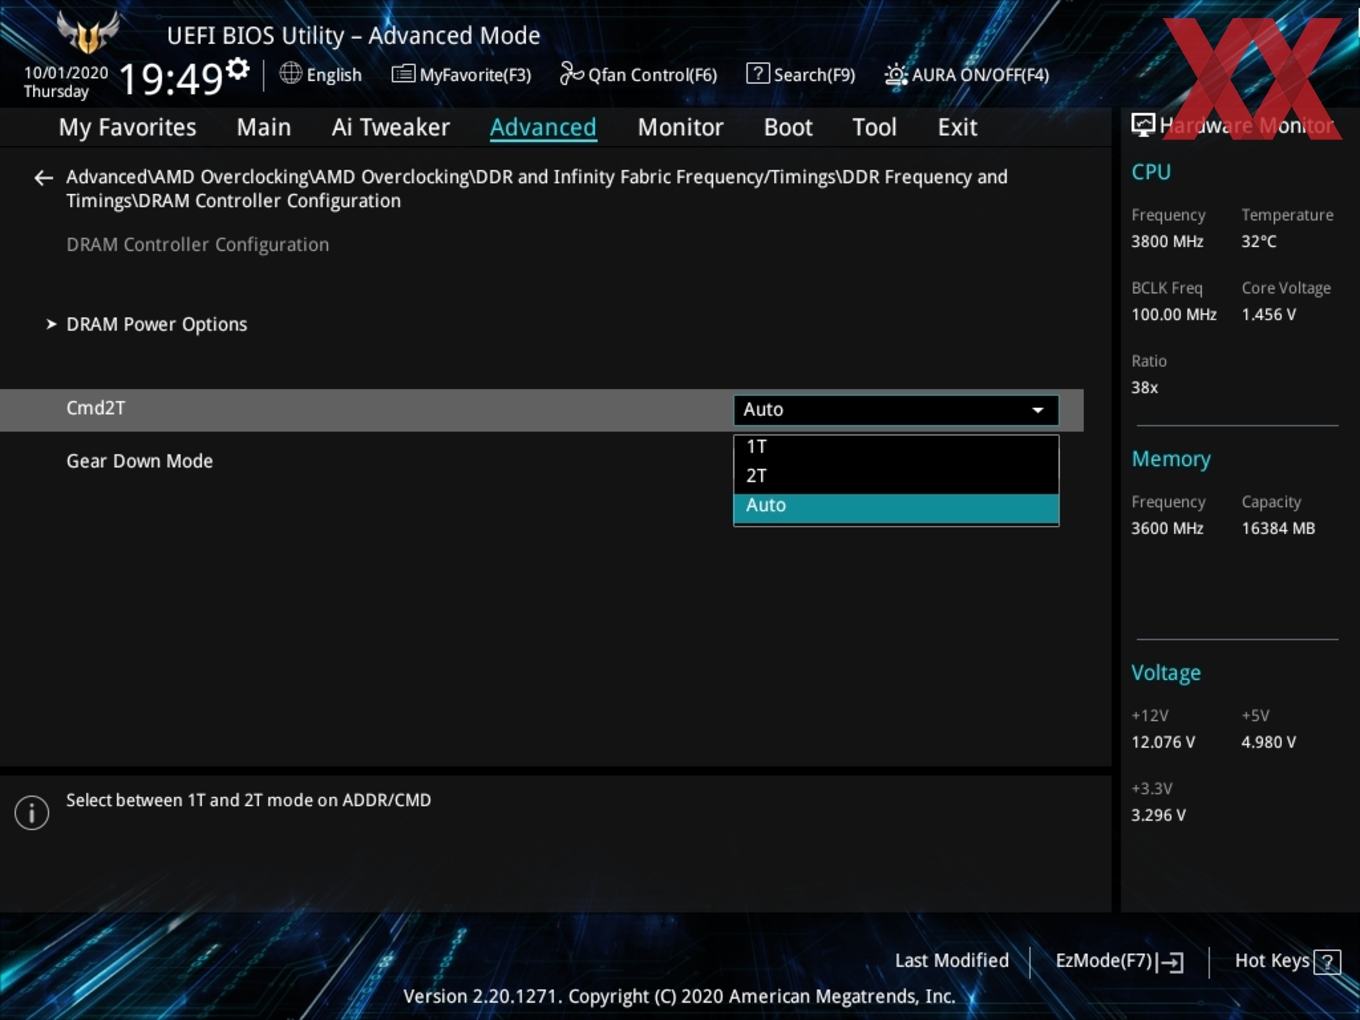Click the +12V value 12.076 V

pyautogui.click(x=1163, y=742)
